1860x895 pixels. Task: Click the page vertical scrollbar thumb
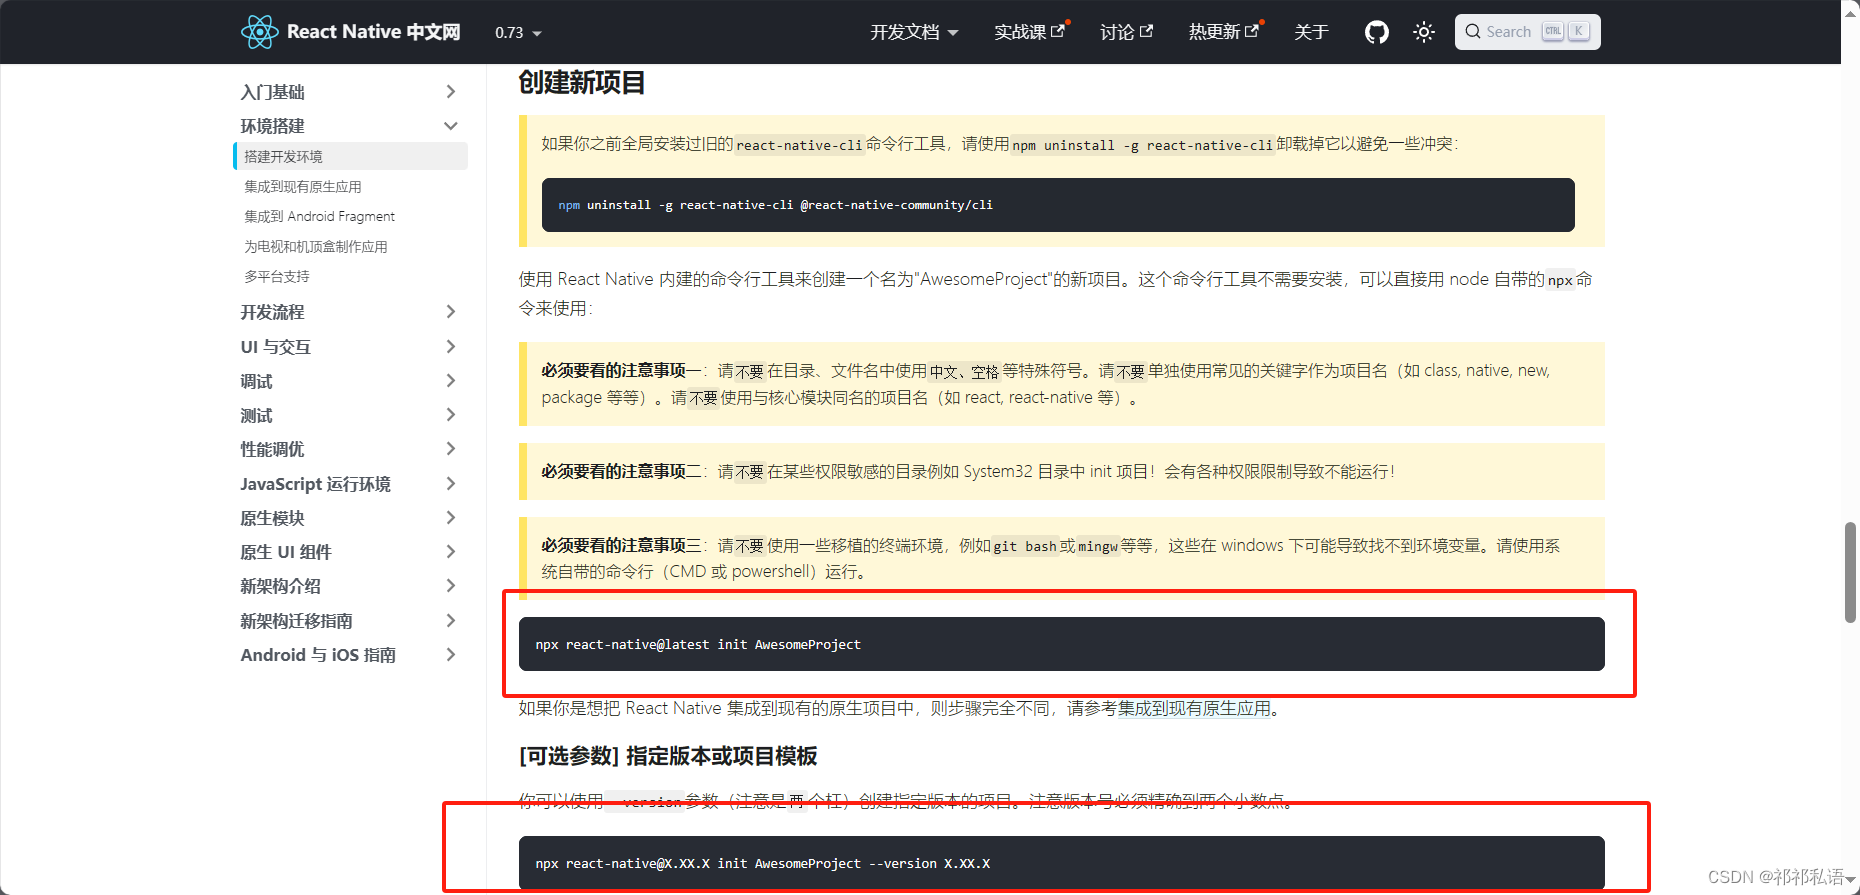pos(1850,572)
